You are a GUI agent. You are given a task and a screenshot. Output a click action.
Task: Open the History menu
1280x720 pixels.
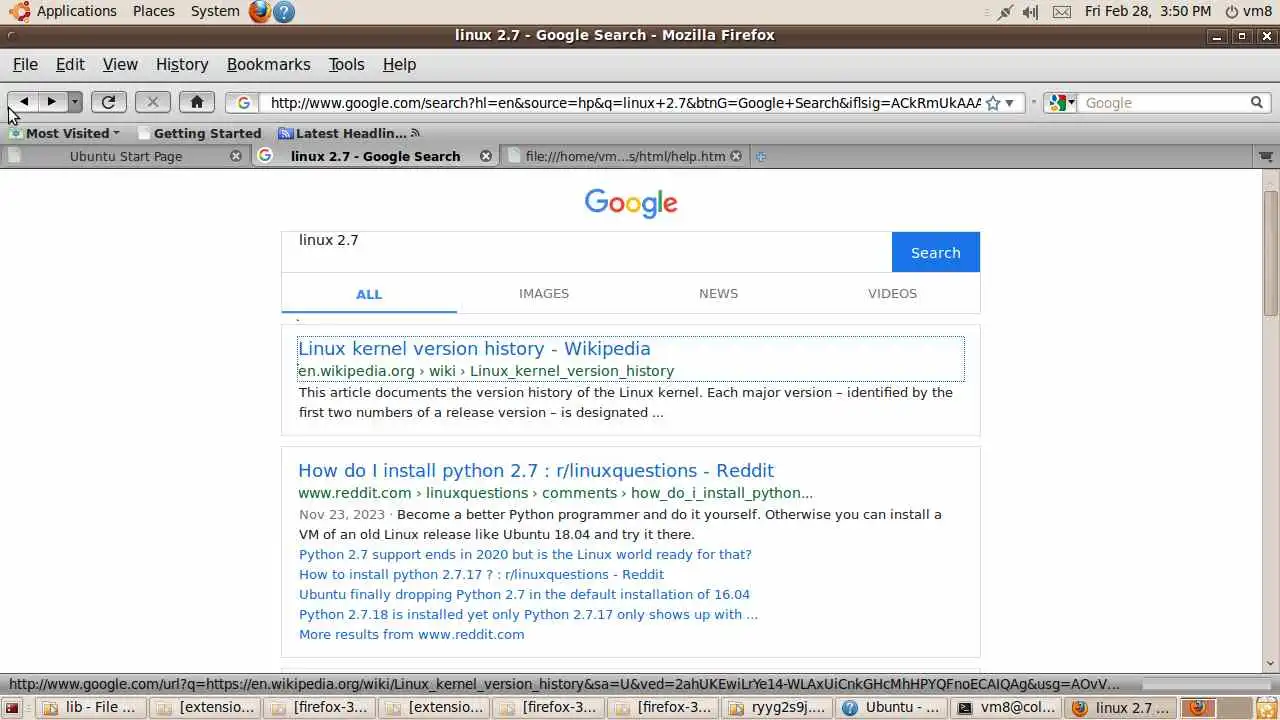[182, 64]
